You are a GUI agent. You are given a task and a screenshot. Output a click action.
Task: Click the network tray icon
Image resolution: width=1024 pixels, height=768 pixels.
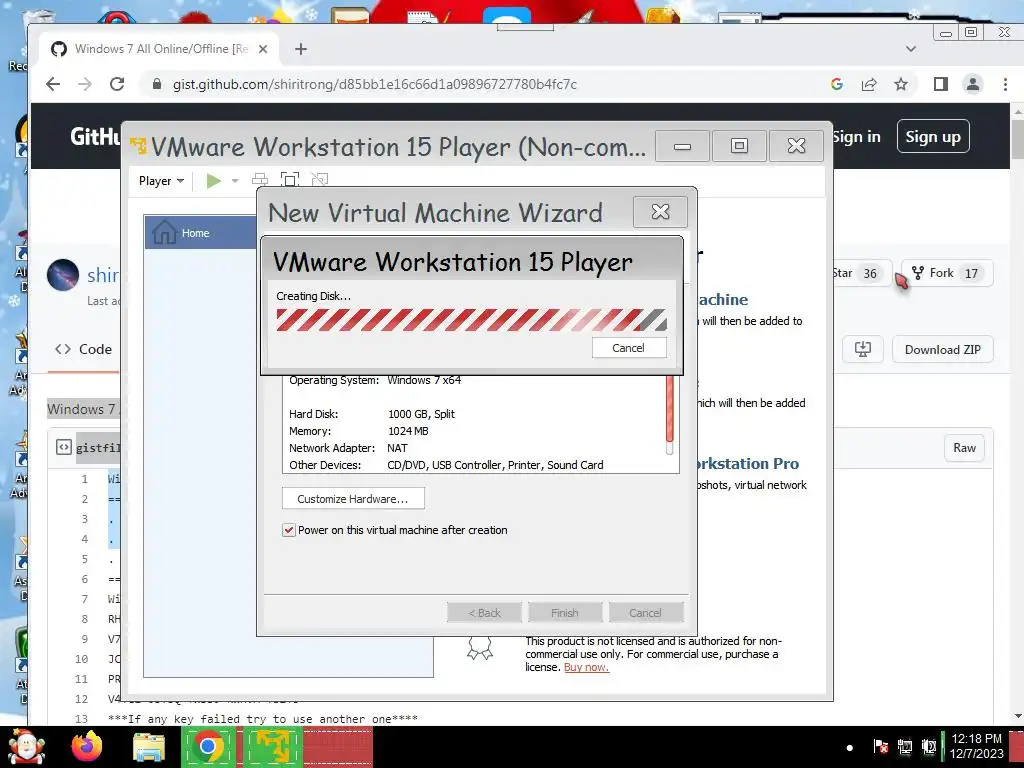(x=904, y=747)
